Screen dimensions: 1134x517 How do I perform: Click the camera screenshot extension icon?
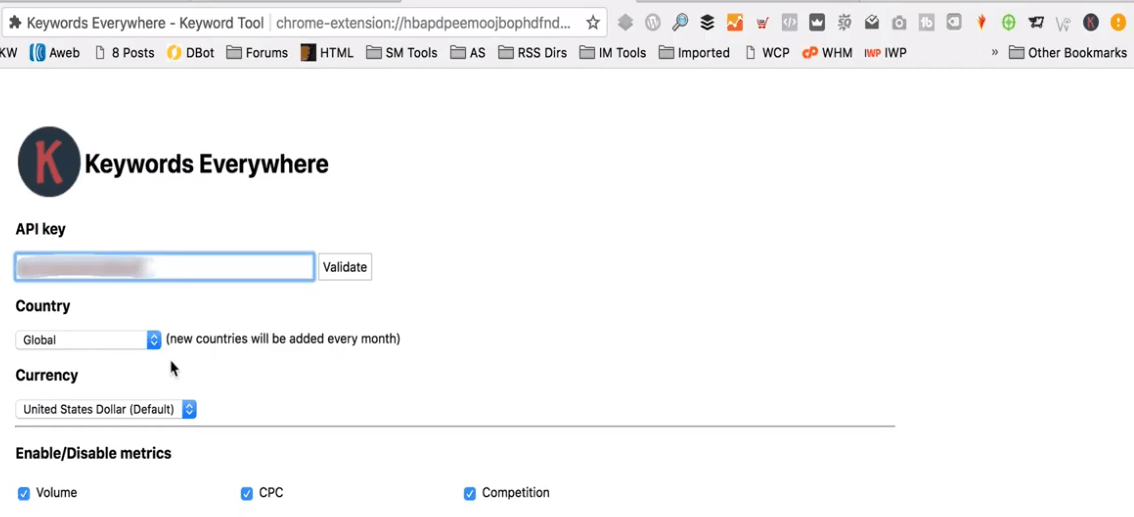[899, 22]
